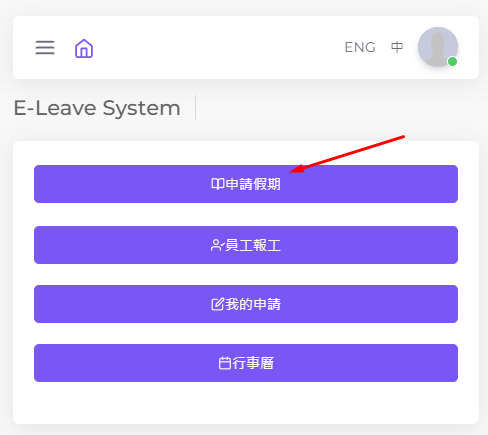Open the user avatar profile menu
Screen dimensions: 488x435
[x=438, y=47]
